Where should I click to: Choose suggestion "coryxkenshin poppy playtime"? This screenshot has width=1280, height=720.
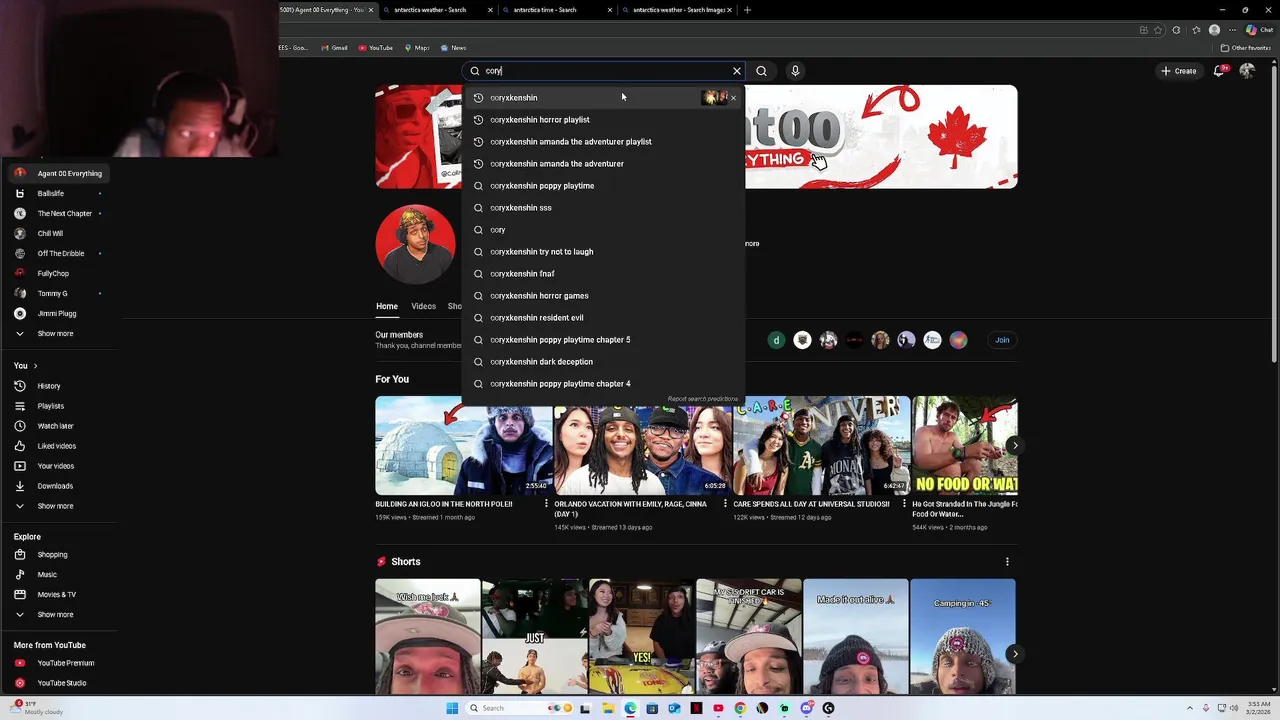coord(604,186)
